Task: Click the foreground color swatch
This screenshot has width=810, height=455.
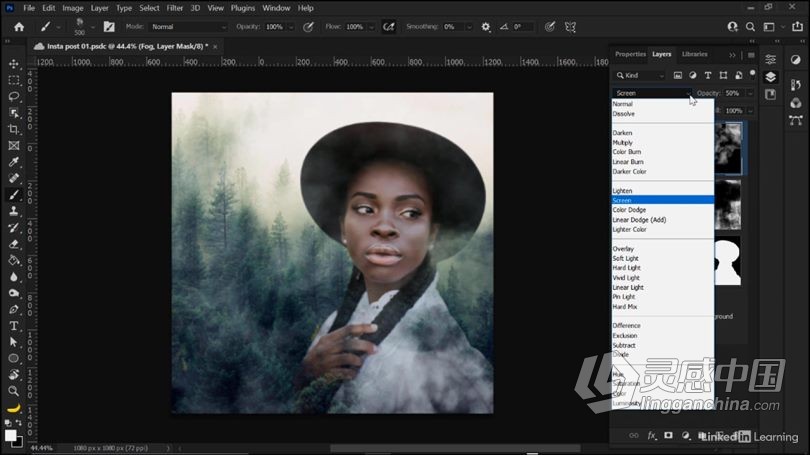Action: 11,434
